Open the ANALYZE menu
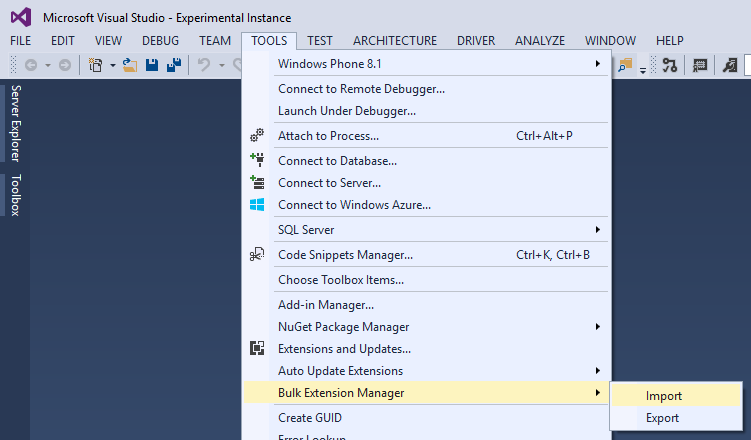Viewport: 751px width, 440px height. pyautogui.click(x=540, y=41)
